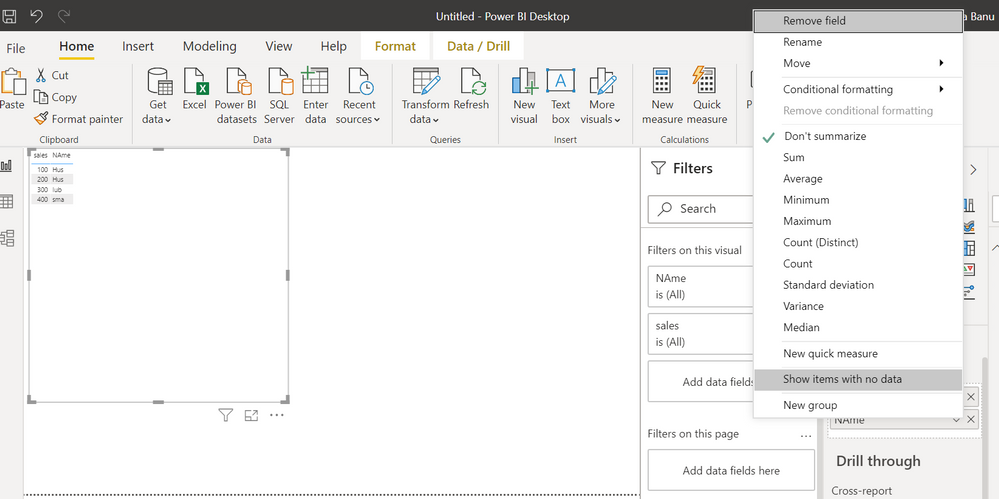999x499 pixels.
Task: Pick Count from the summarization list
Action: coord(858,264)
